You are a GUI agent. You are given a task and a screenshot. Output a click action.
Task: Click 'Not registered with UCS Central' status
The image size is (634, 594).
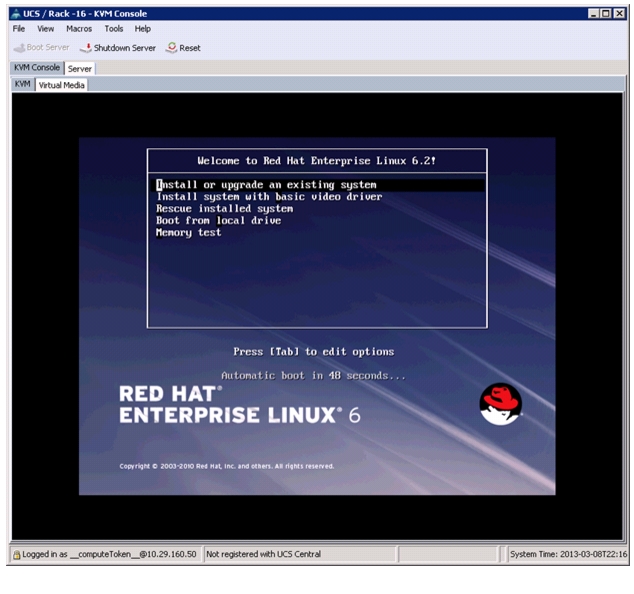click(264, 554)
